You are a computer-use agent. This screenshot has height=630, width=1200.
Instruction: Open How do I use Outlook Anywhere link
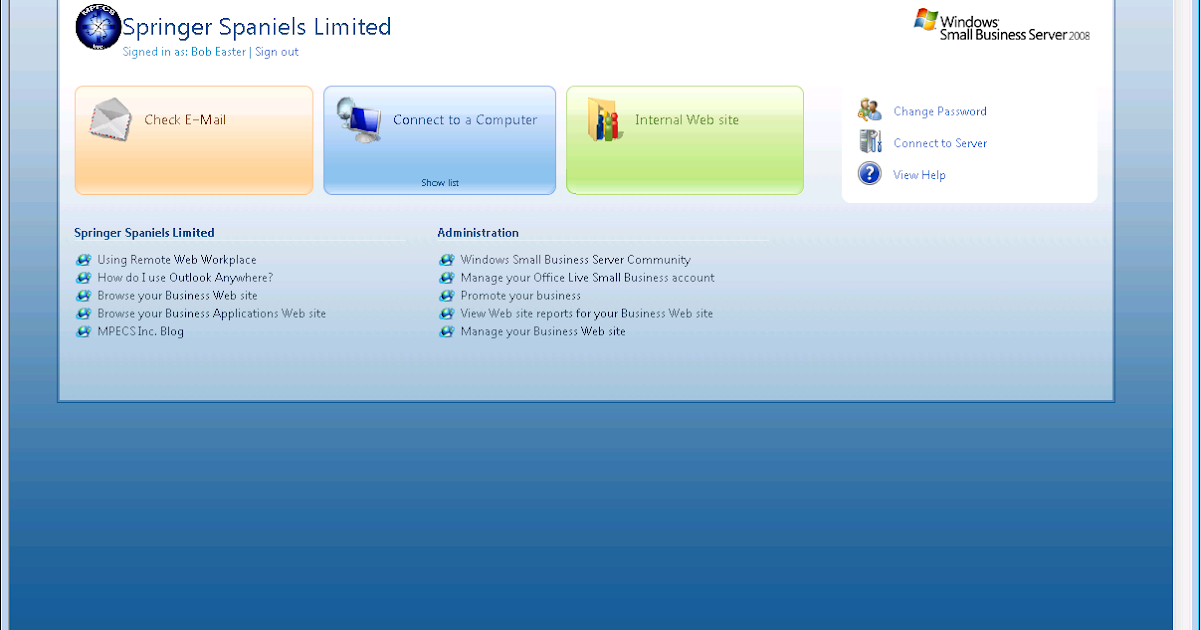pos(185,278)
